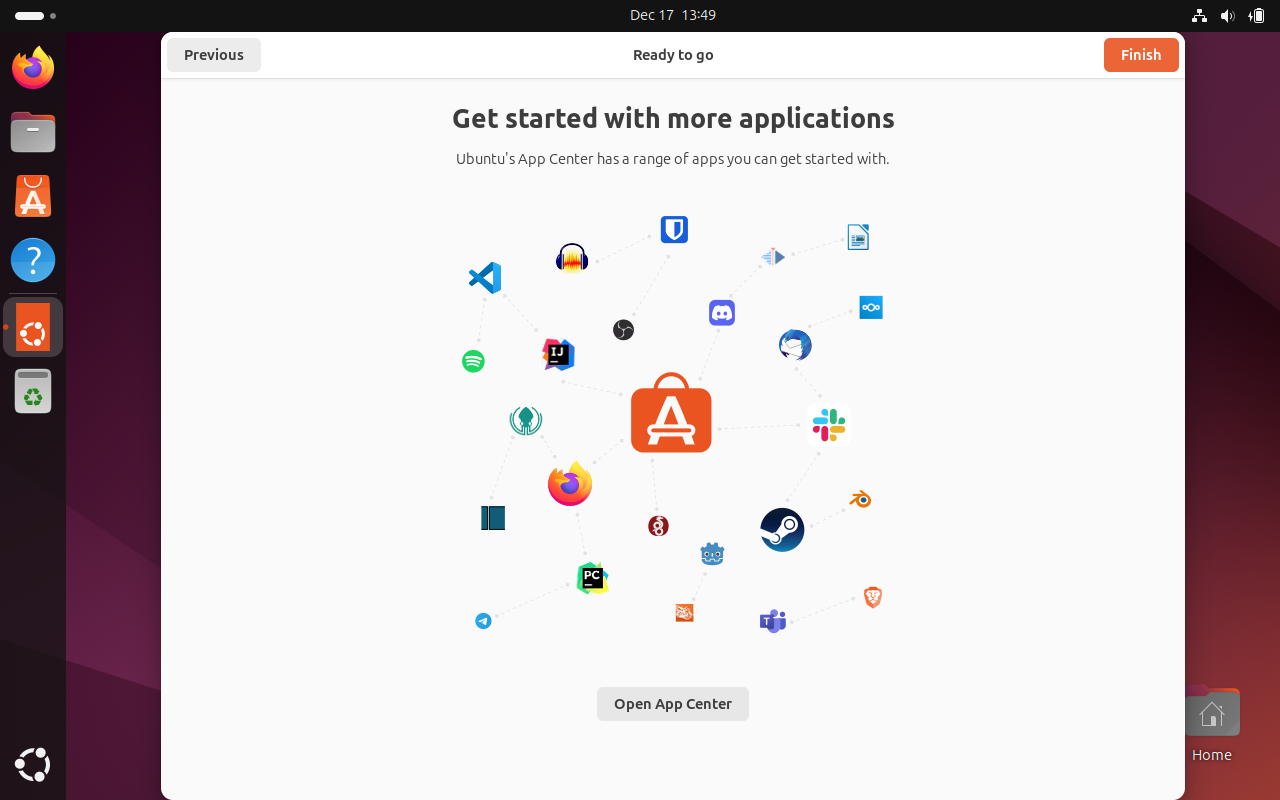Select the Microsoft Teams icon

[772, 620]
